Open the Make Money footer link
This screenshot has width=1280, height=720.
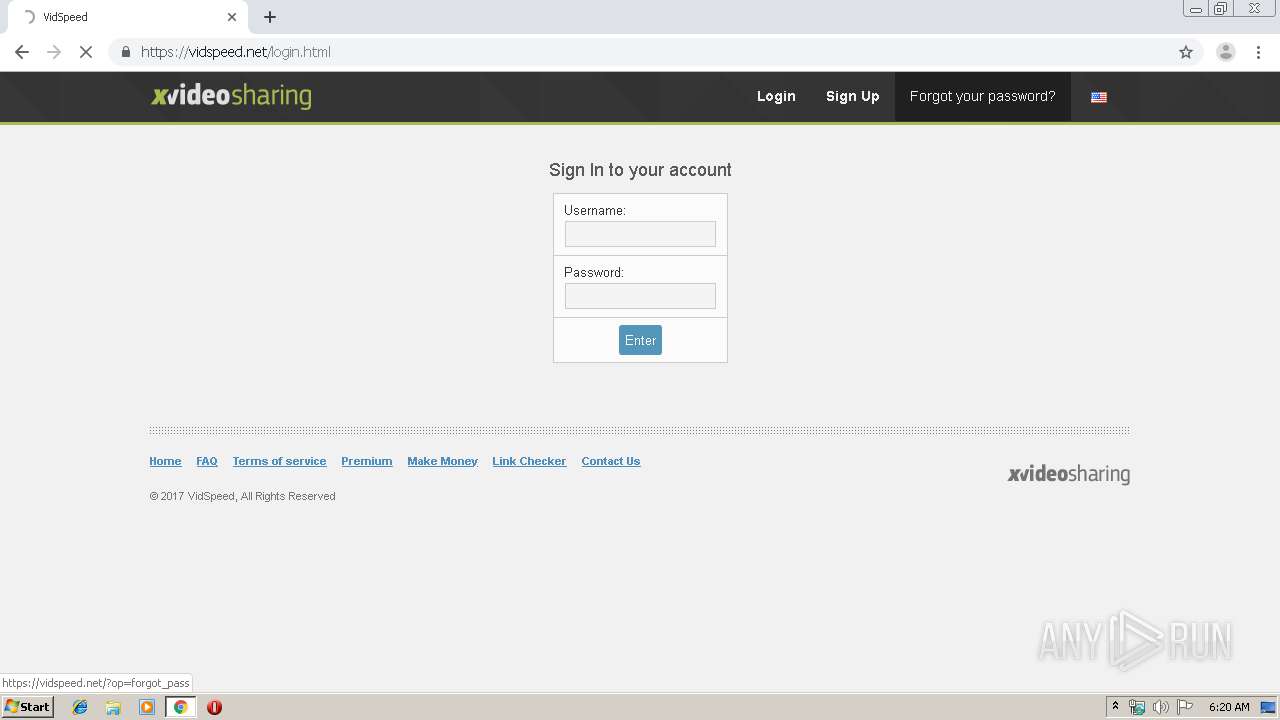[x=442, y=461]
